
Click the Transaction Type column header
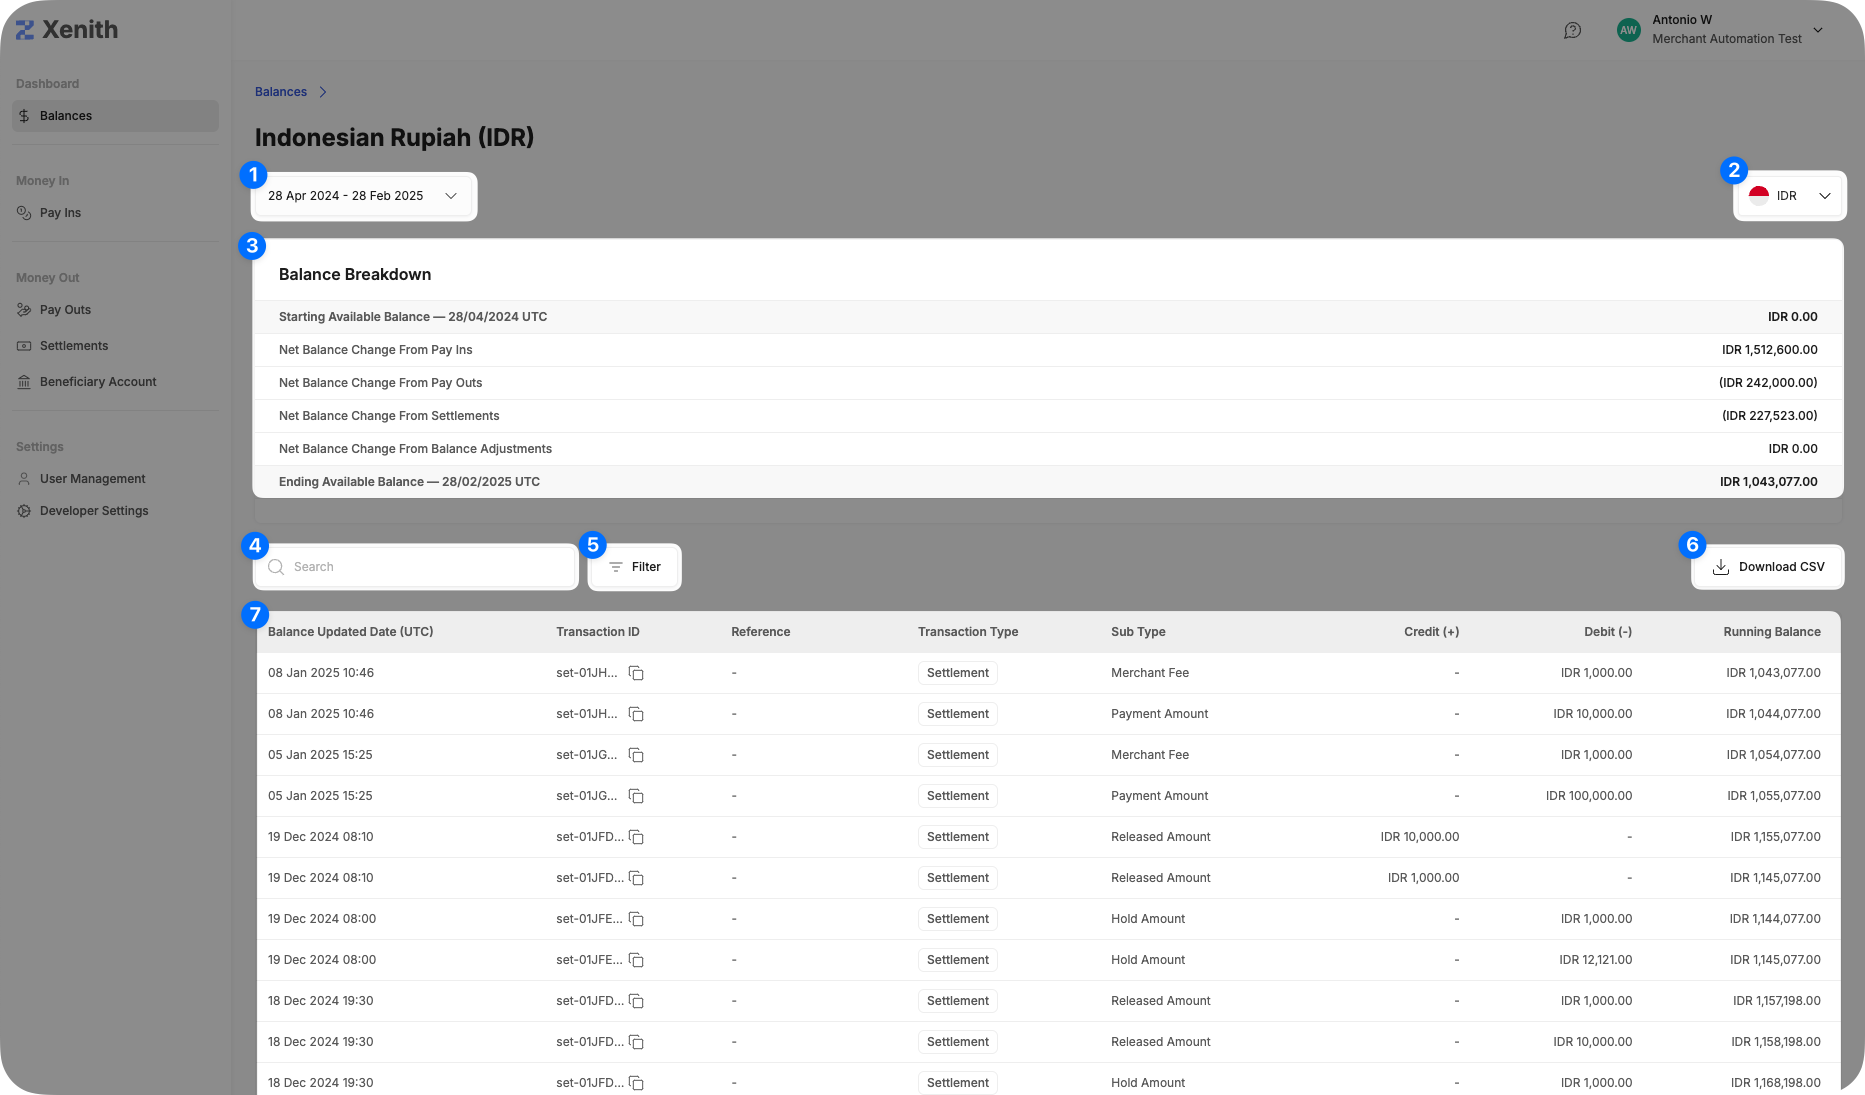click(968, 632)
